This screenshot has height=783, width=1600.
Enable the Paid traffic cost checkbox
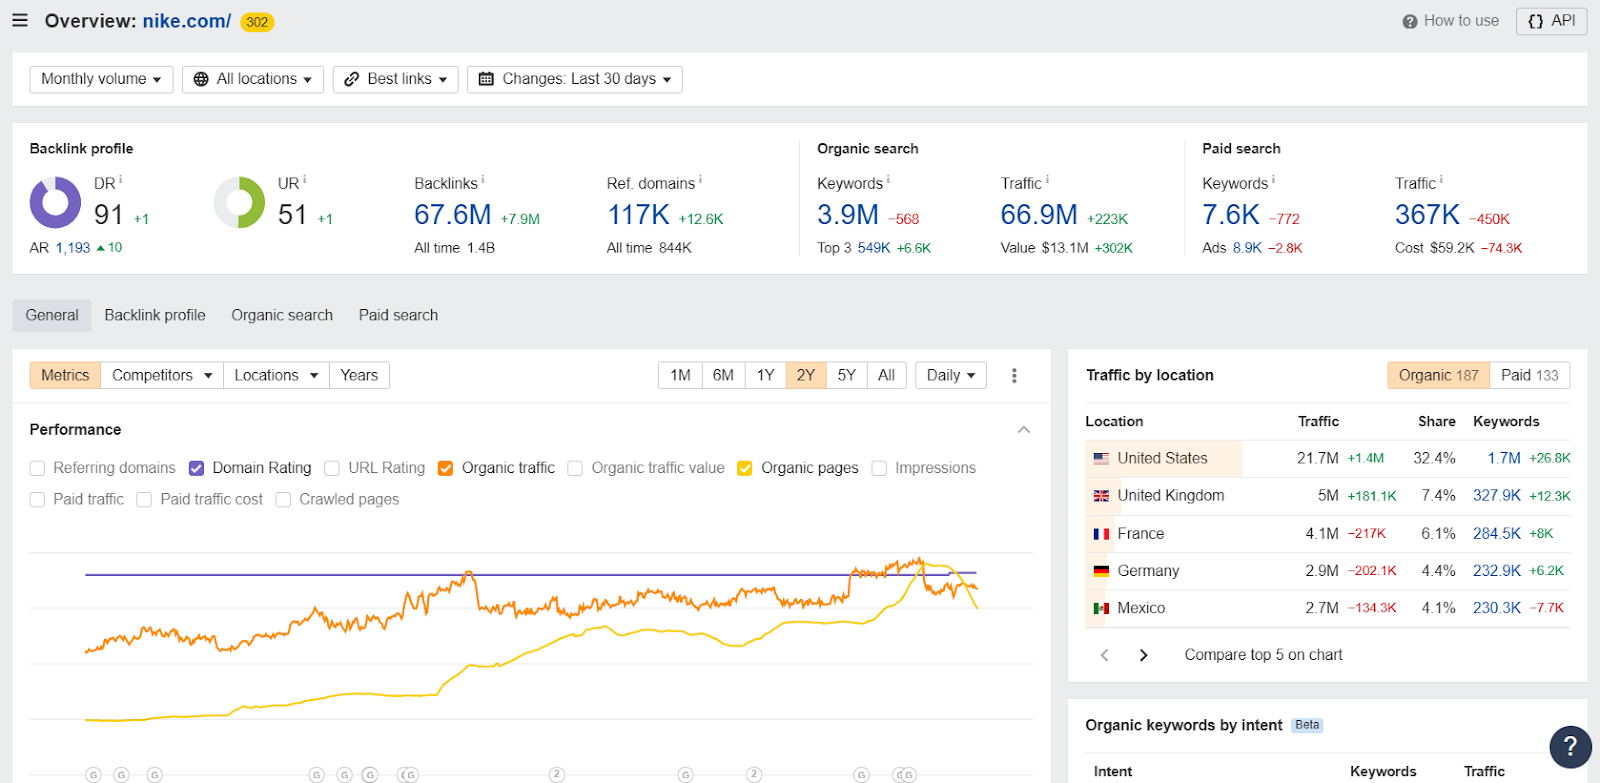coord(144,499)
